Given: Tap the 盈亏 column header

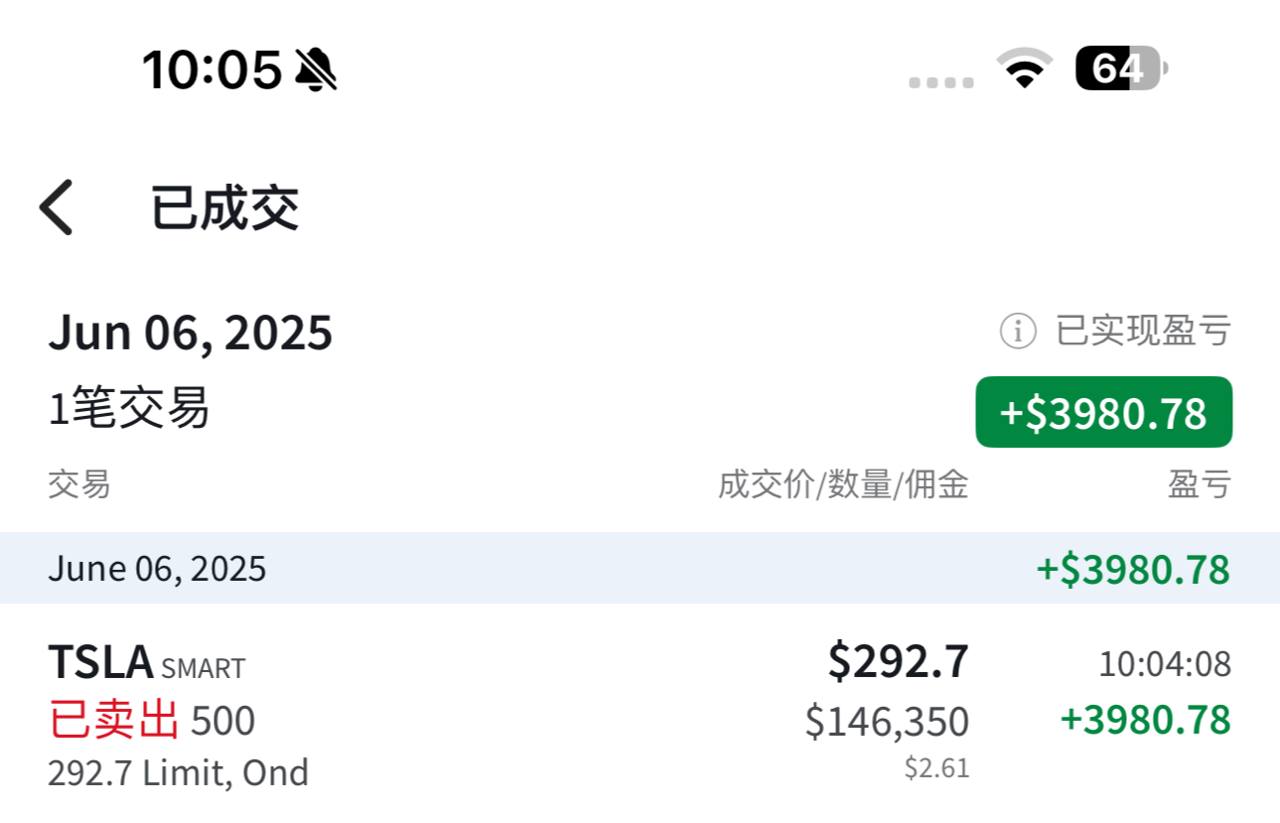Looking at the screenshot, I should click(x=1199, y=485).
